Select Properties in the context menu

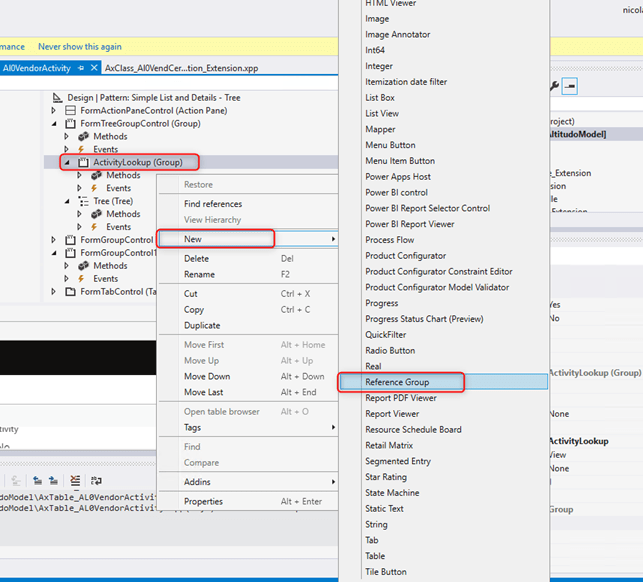(203, 501)
